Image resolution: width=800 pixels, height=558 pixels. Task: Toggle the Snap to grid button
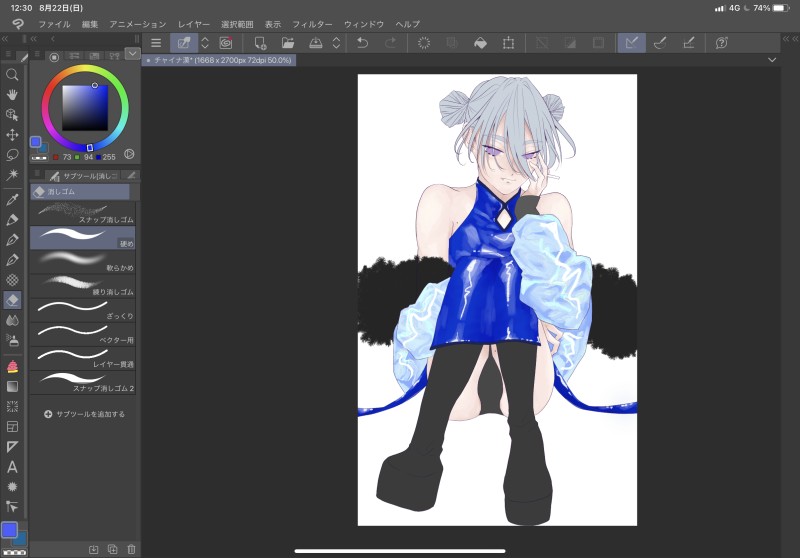click(689, 43)
